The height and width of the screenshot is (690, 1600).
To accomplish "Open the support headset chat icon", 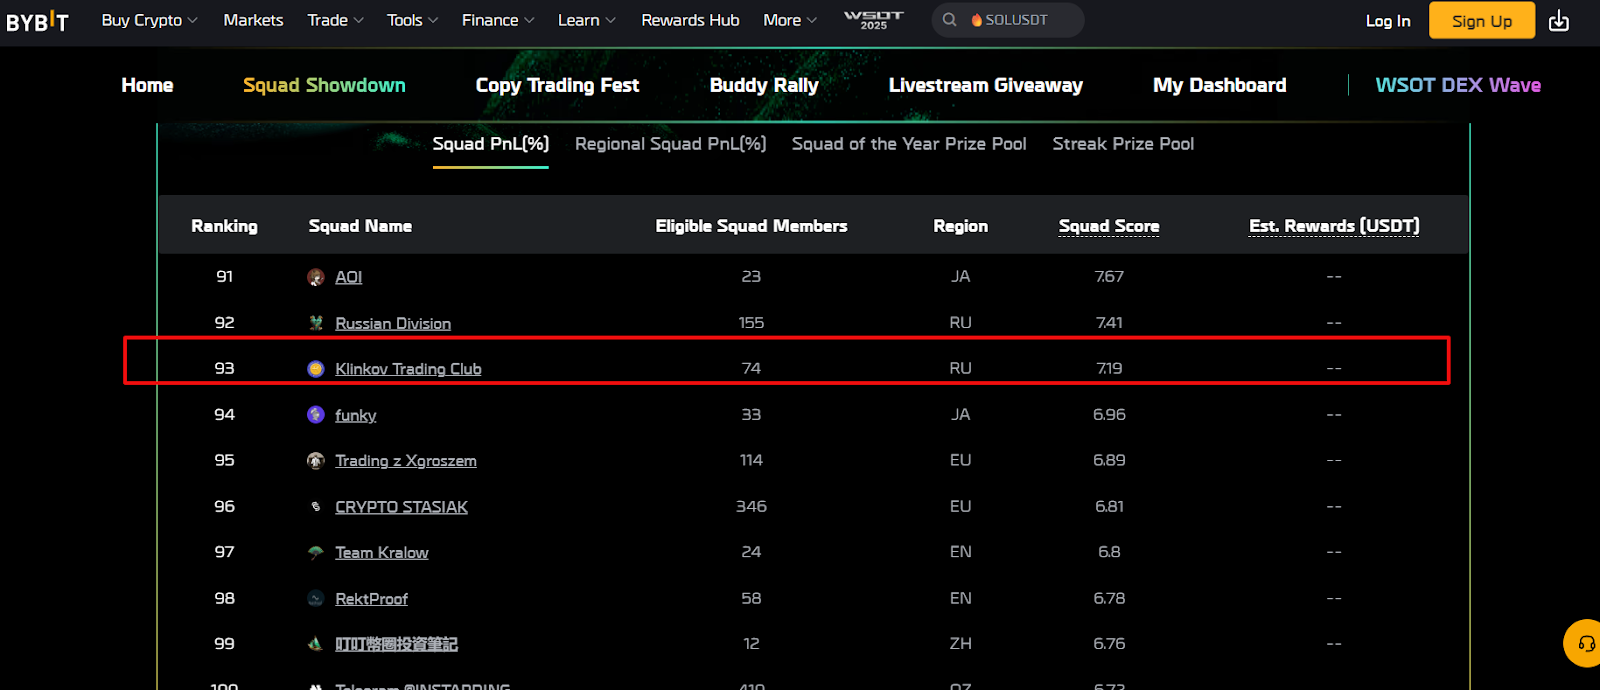I will pyautogui.click(x=1586, y=643).
